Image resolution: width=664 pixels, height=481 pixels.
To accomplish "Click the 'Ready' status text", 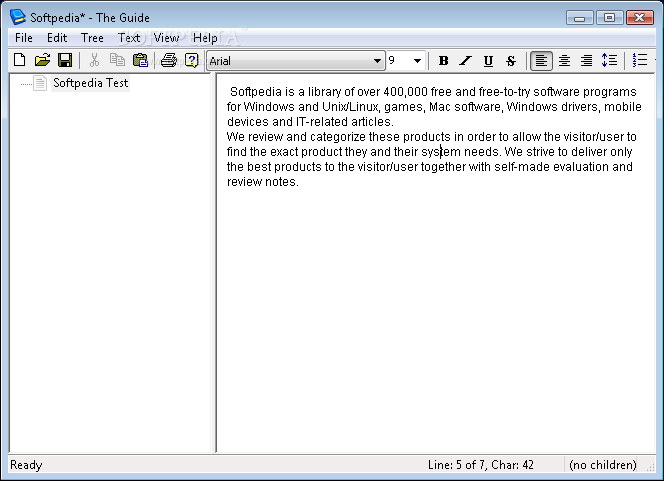I will pyautogui.click(x=26, y=465).
